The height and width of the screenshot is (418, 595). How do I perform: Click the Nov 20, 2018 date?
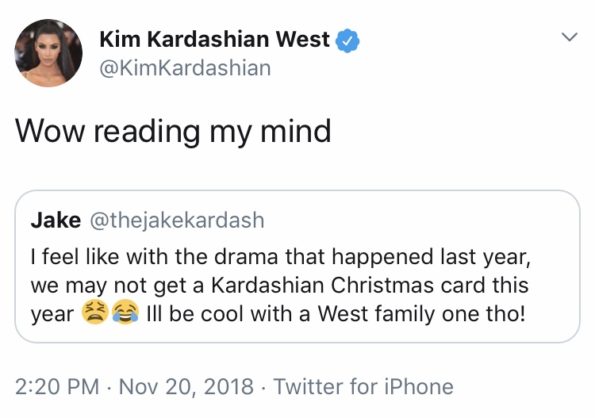coord(186,387)
